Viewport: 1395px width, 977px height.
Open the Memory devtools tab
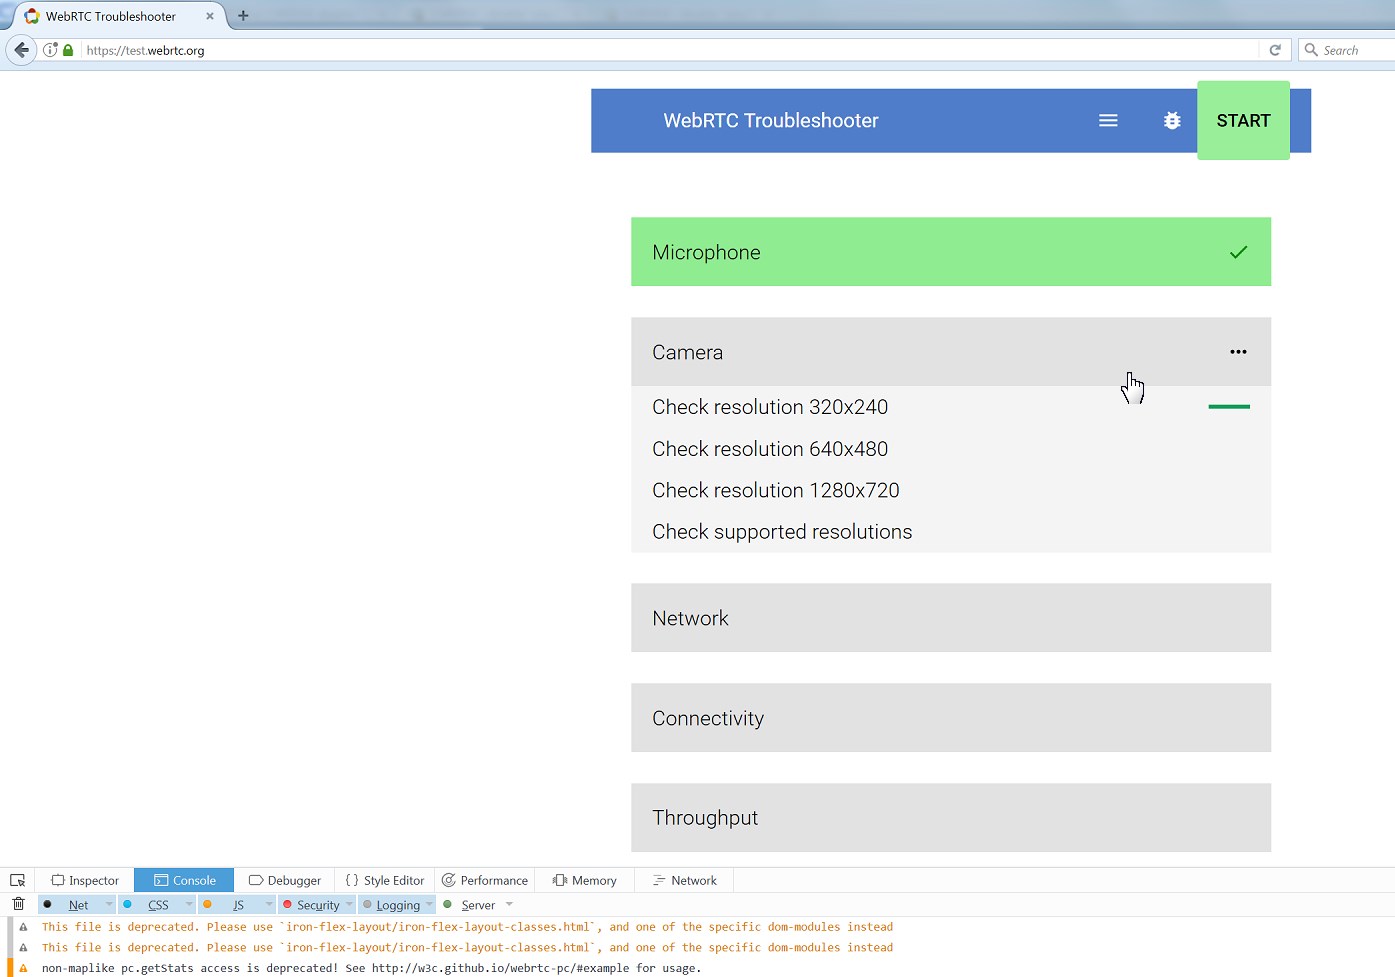(x=585, y=880)
